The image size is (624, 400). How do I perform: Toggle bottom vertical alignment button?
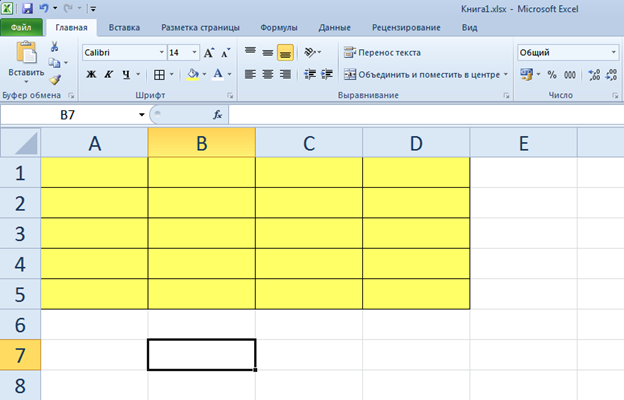pos(285,52)
